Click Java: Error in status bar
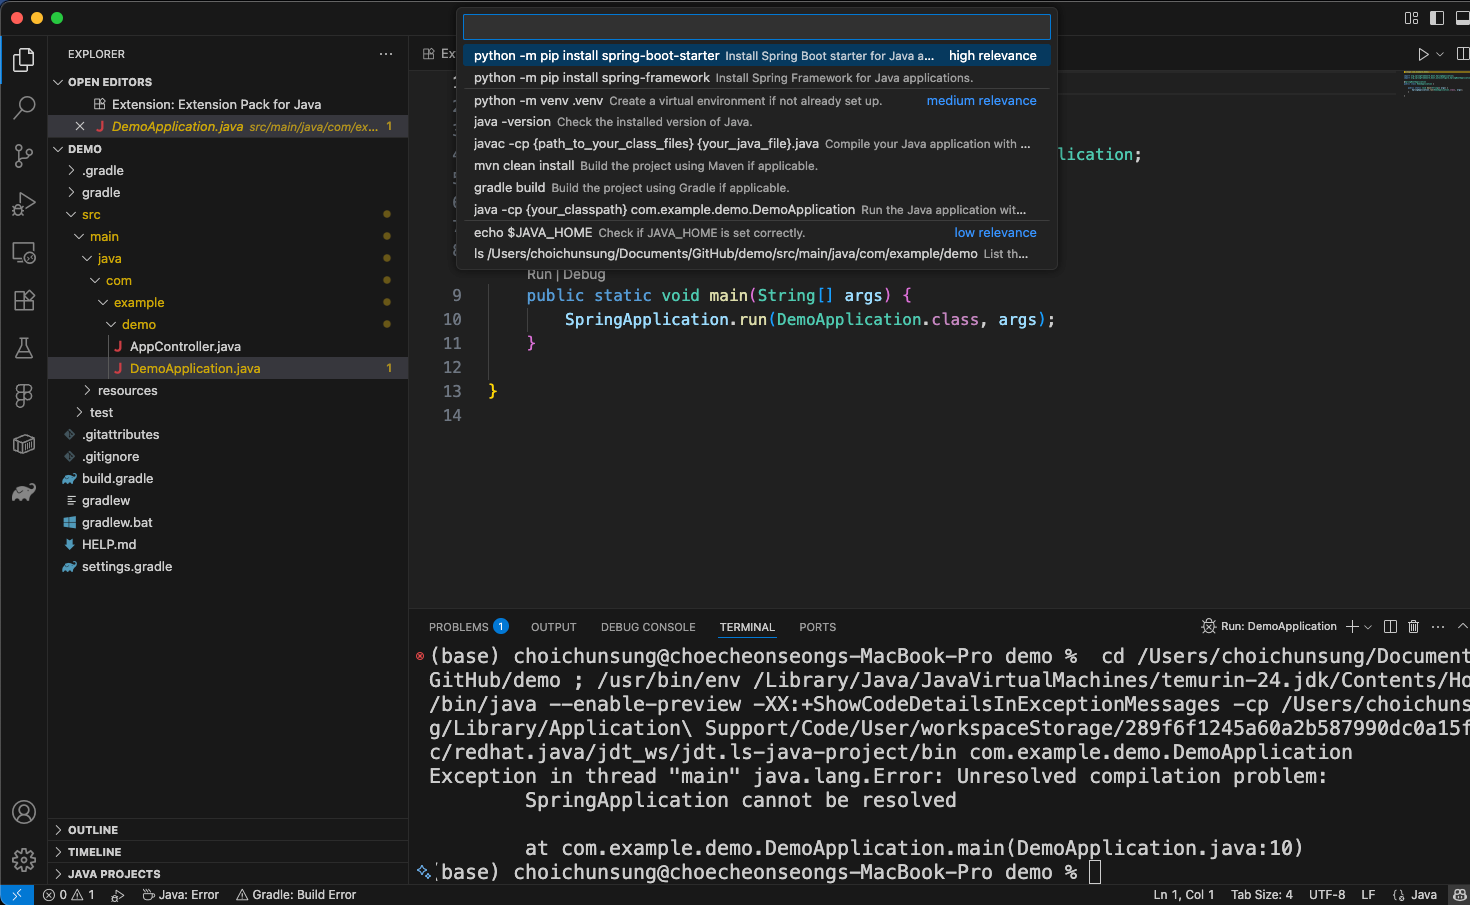The height and width of the screenshot is (905, 1470). tap(180, 895)
